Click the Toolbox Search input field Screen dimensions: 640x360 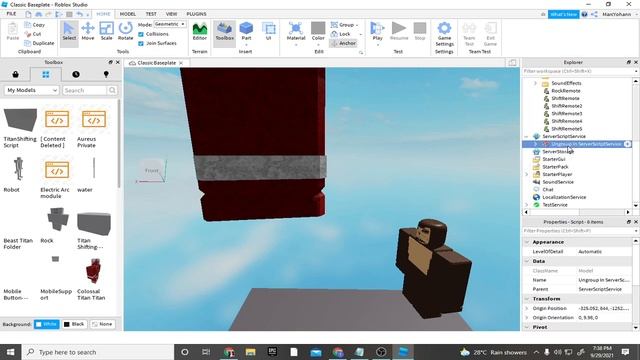84,90
